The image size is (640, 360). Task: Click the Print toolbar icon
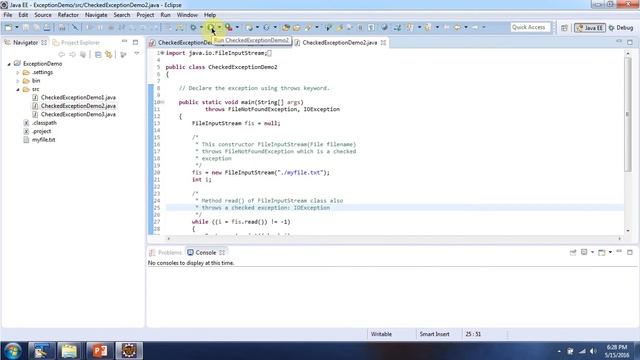(47, 27)
